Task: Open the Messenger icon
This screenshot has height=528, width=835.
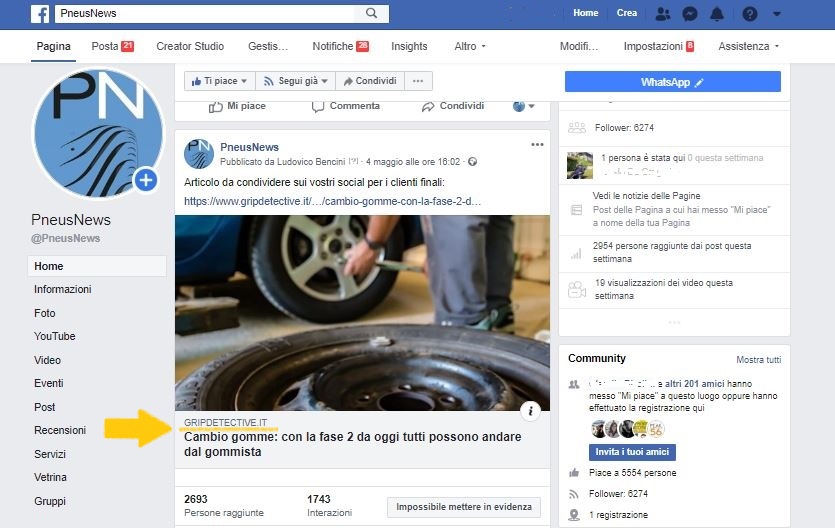Action: pyautogui.click(x=690, y=14)
